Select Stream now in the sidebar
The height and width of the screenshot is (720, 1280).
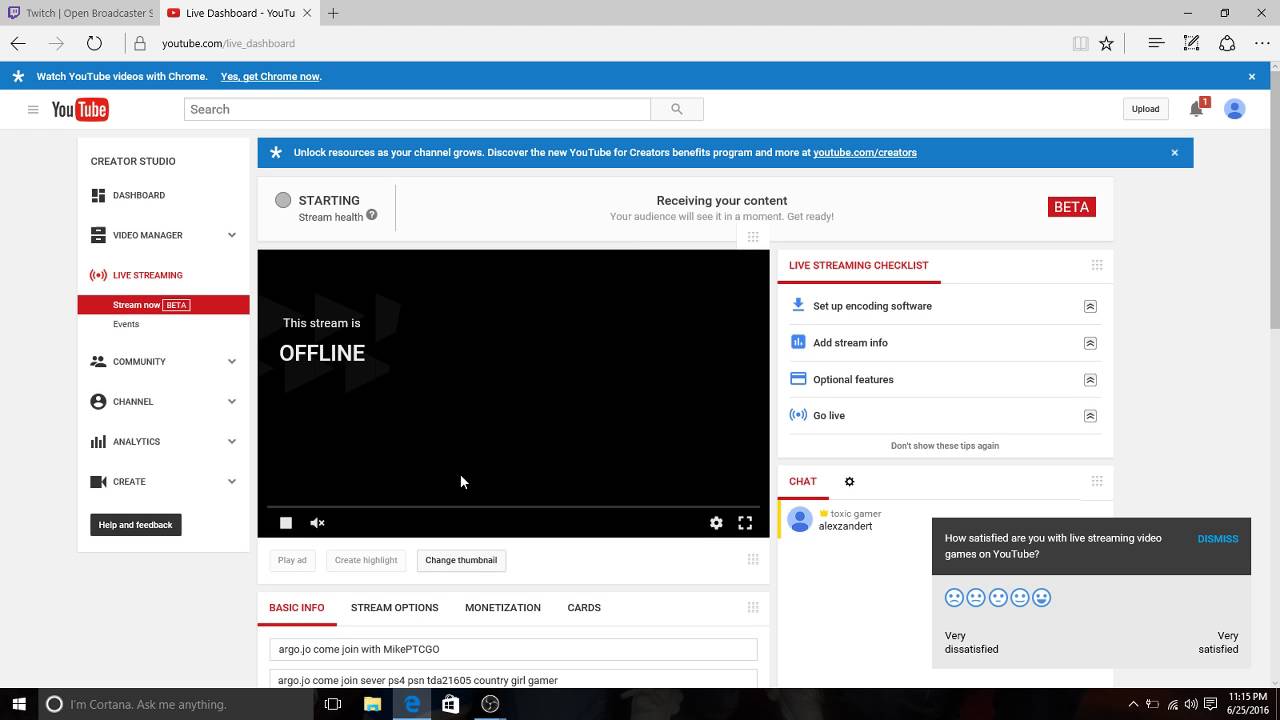pyautogui.click(x=163, y=305)
